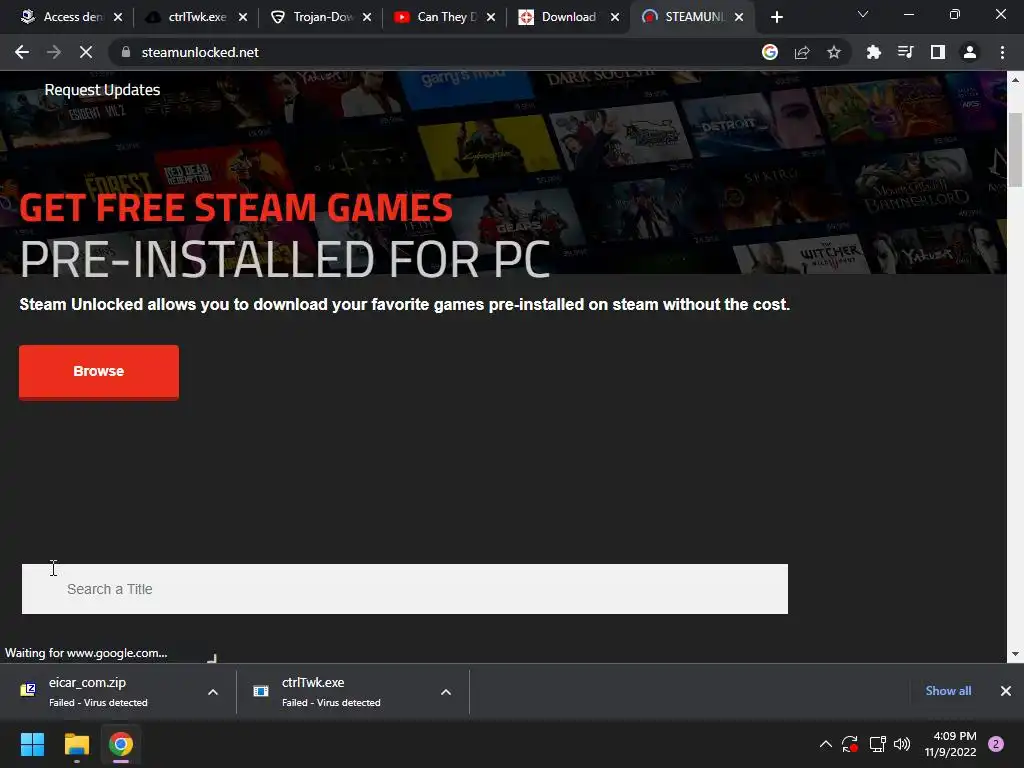Expand options for ctrlTwk.exe download
Screen dimensions: 1024x768
point(446,692)
